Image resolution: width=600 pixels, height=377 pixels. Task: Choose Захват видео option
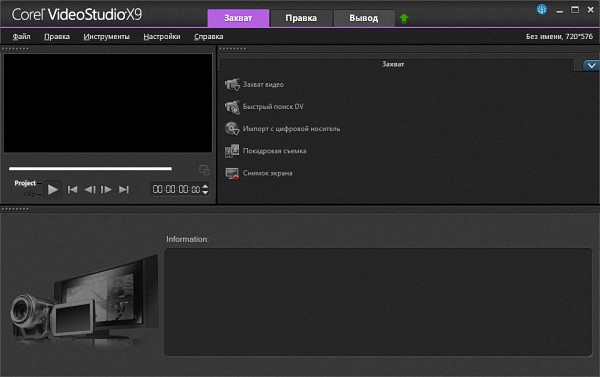(263, 85)
